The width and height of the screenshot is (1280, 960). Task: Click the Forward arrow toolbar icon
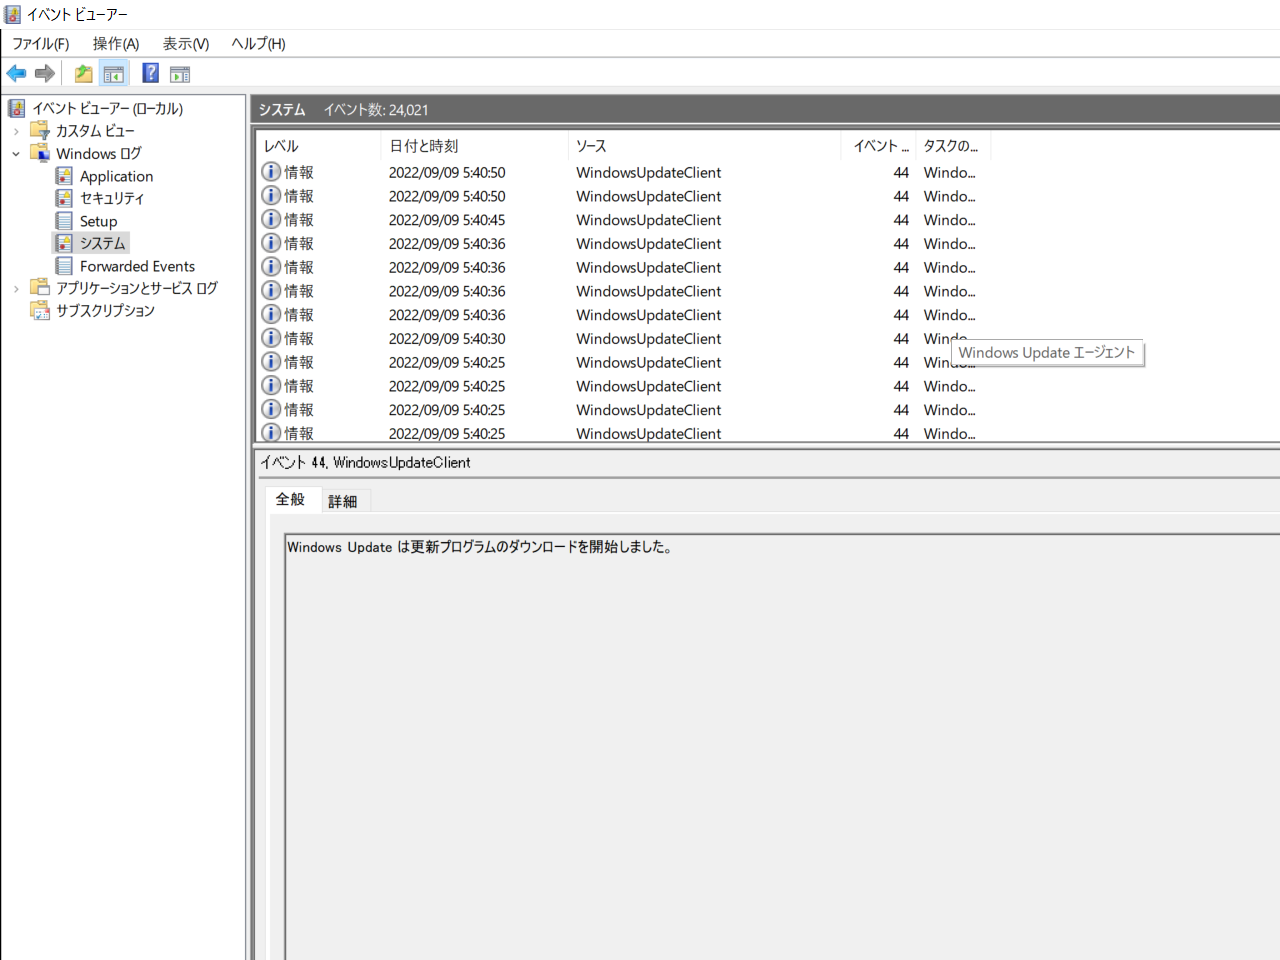pos(45,73)
